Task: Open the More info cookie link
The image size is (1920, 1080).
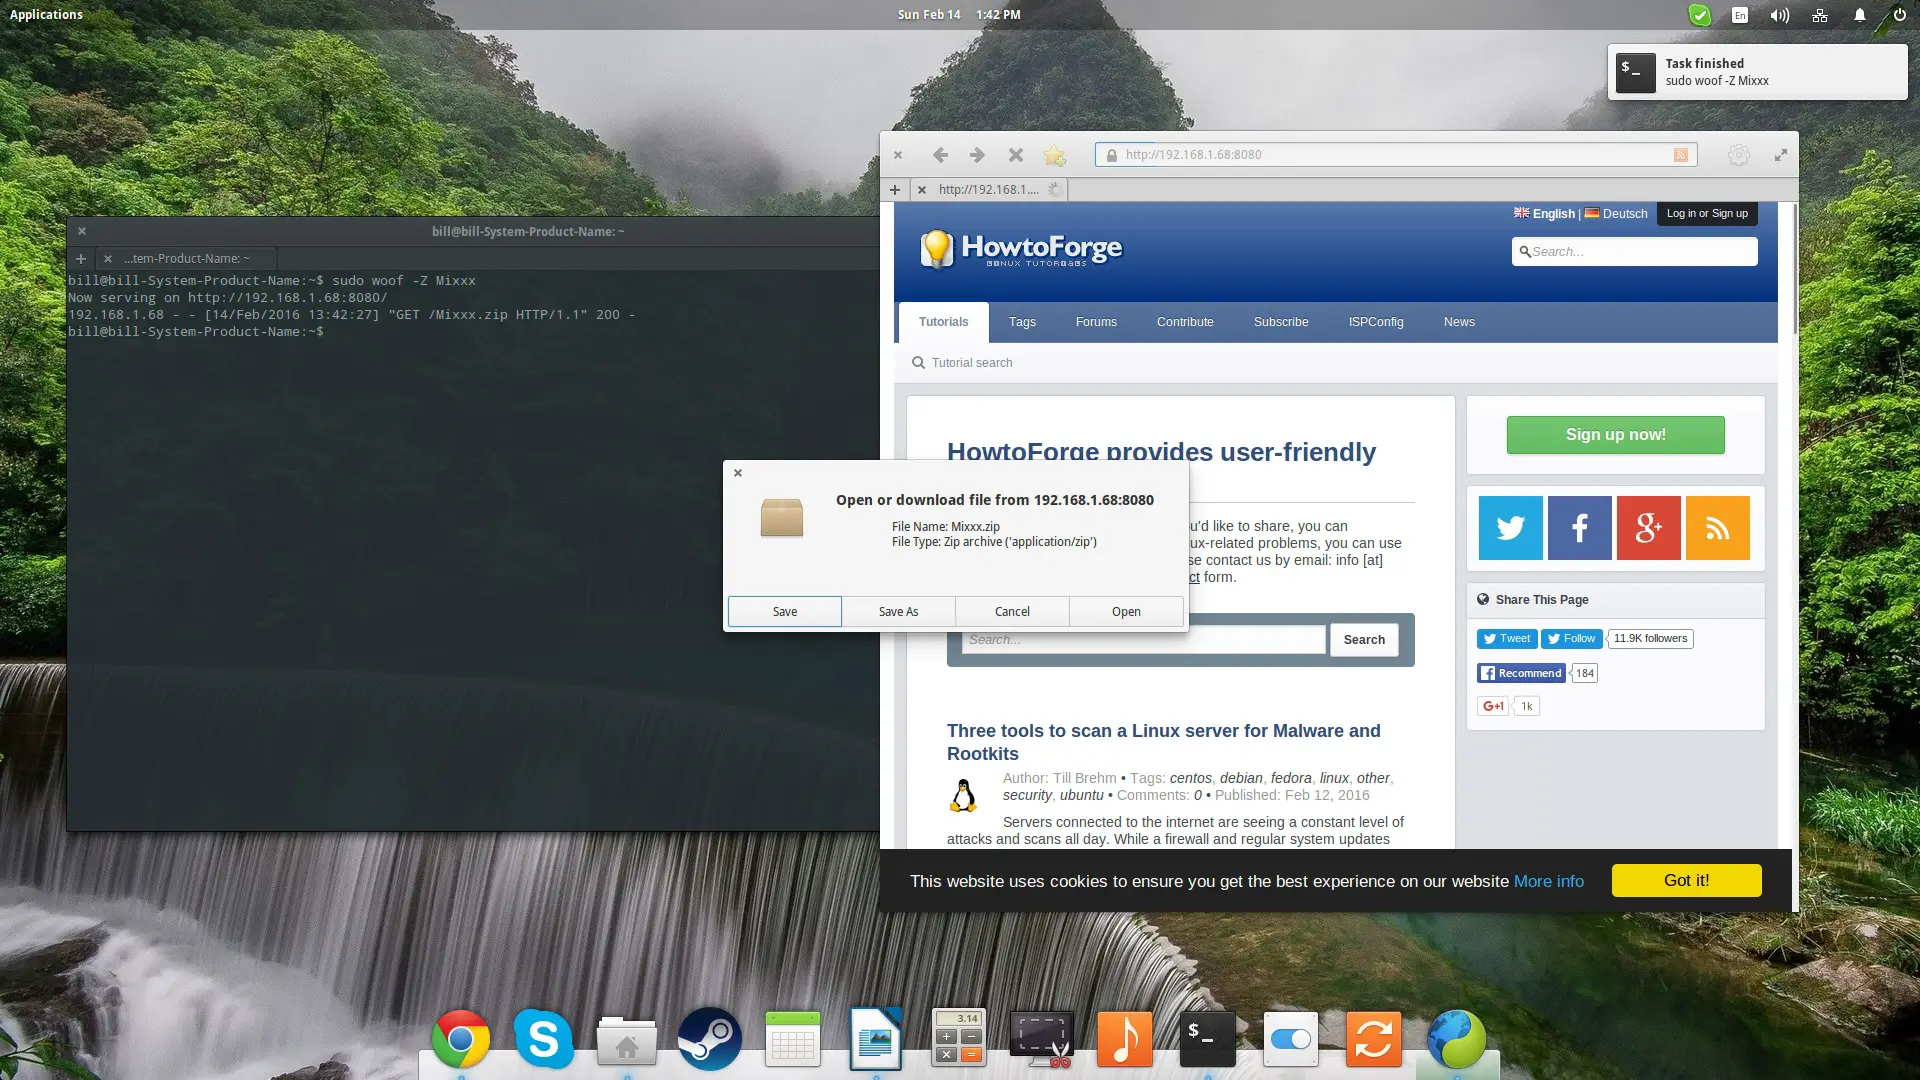Action: click(x=1548, y=881)
